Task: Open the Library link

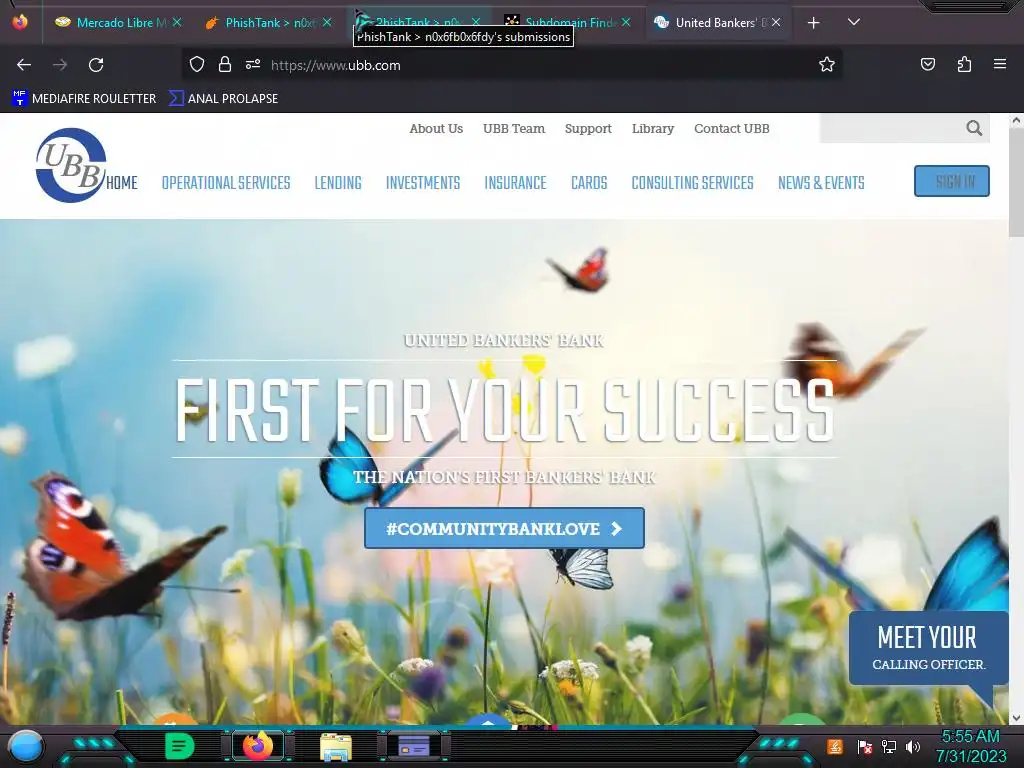Action: (653, 129)
